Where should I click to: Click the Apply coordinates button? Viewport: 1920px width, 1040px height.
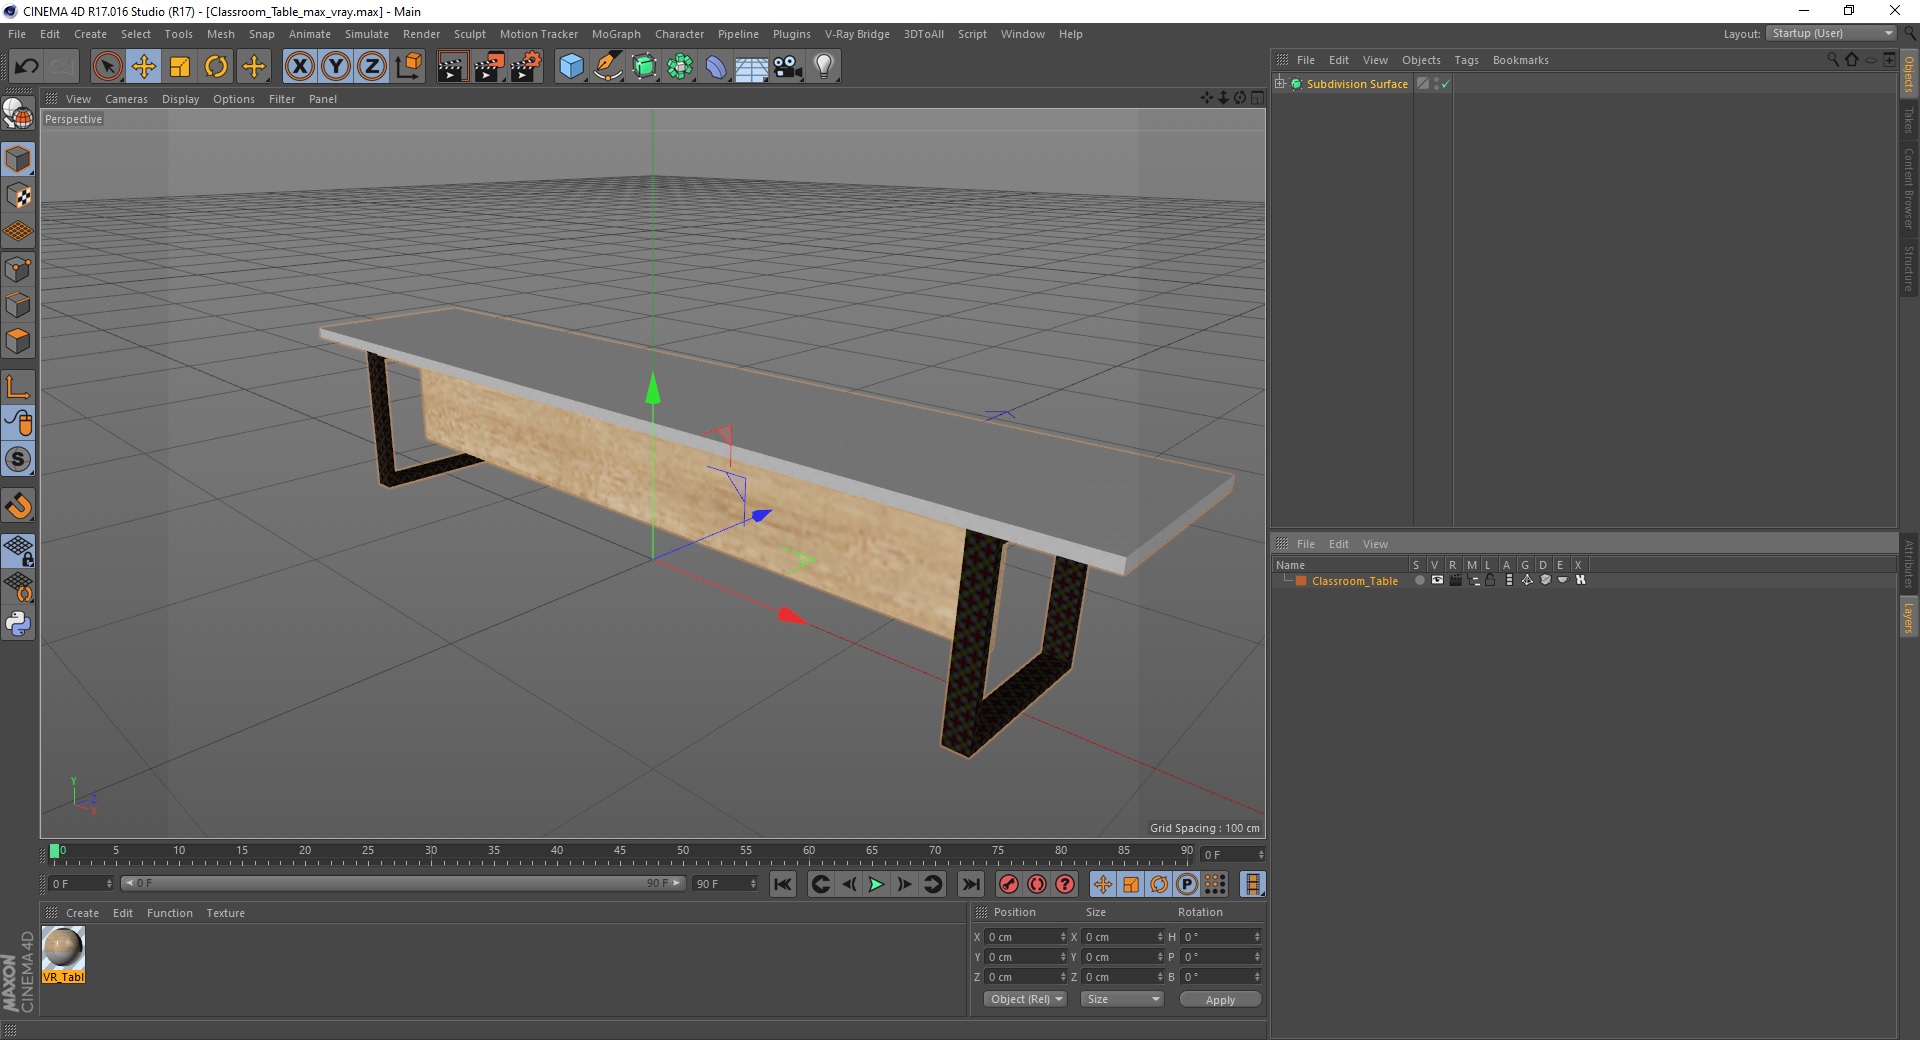click(1220, 1000)
